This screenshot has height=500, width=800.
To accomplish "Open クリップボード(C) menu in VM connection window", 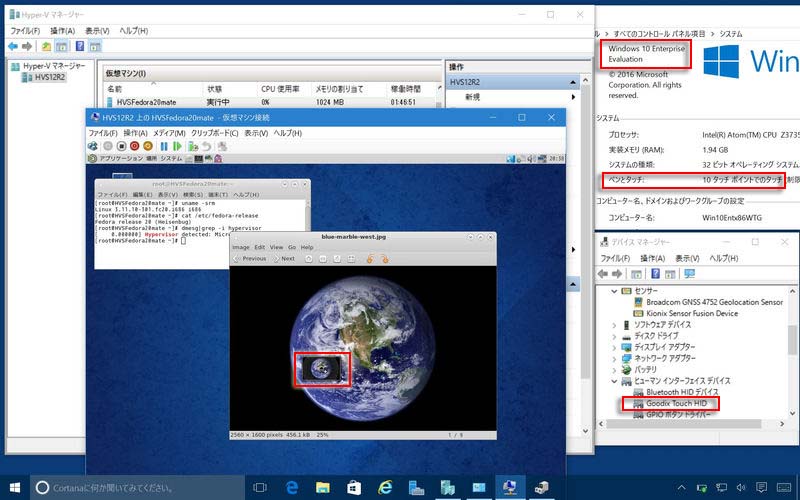I will (x=215, y=133).
